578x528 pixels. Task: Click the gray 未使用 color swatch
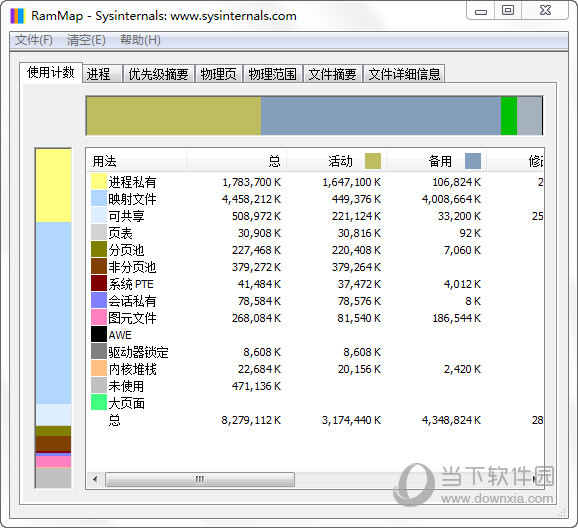[x=99, y=385]
